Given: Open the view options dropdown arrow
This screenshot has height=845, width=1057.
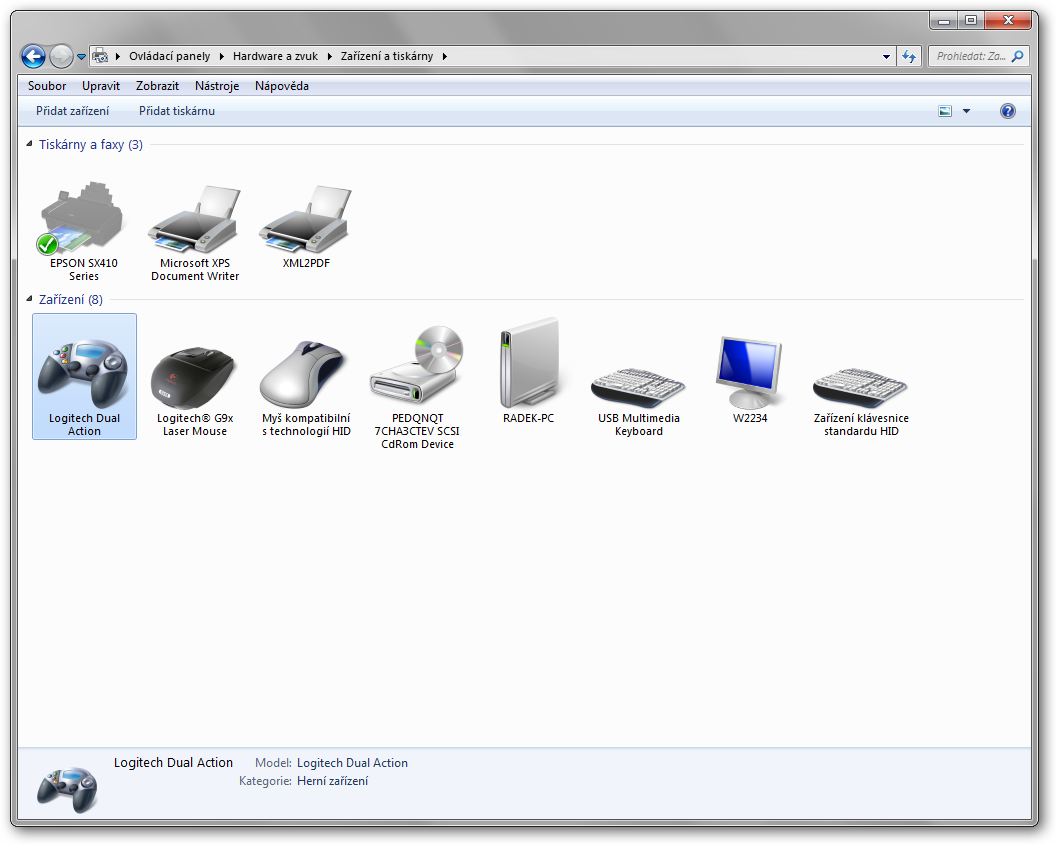Looking at the screenshot, I should (966, 111).
